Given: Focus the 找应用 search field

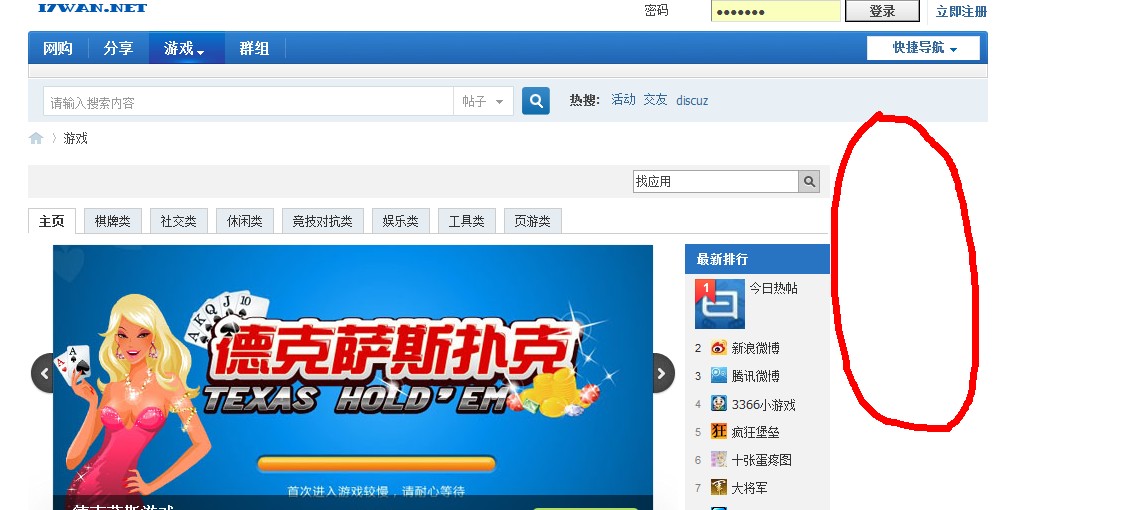Looking at the screenshot, I should pos(716,182).
